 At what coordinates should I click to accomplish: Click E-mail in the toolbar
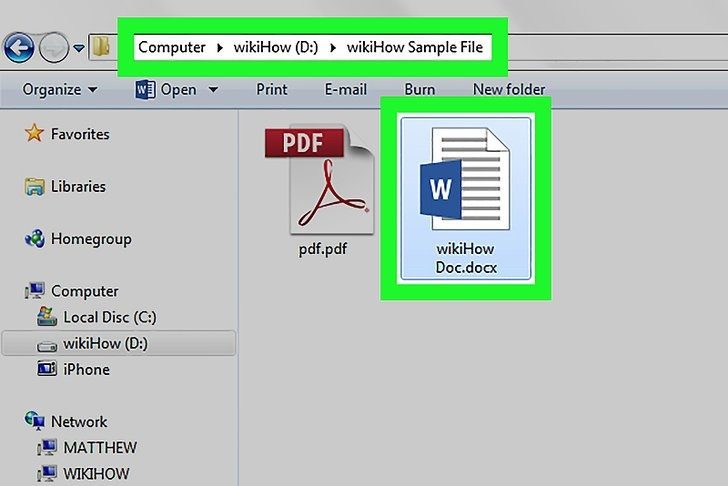(x=347, y=89)
